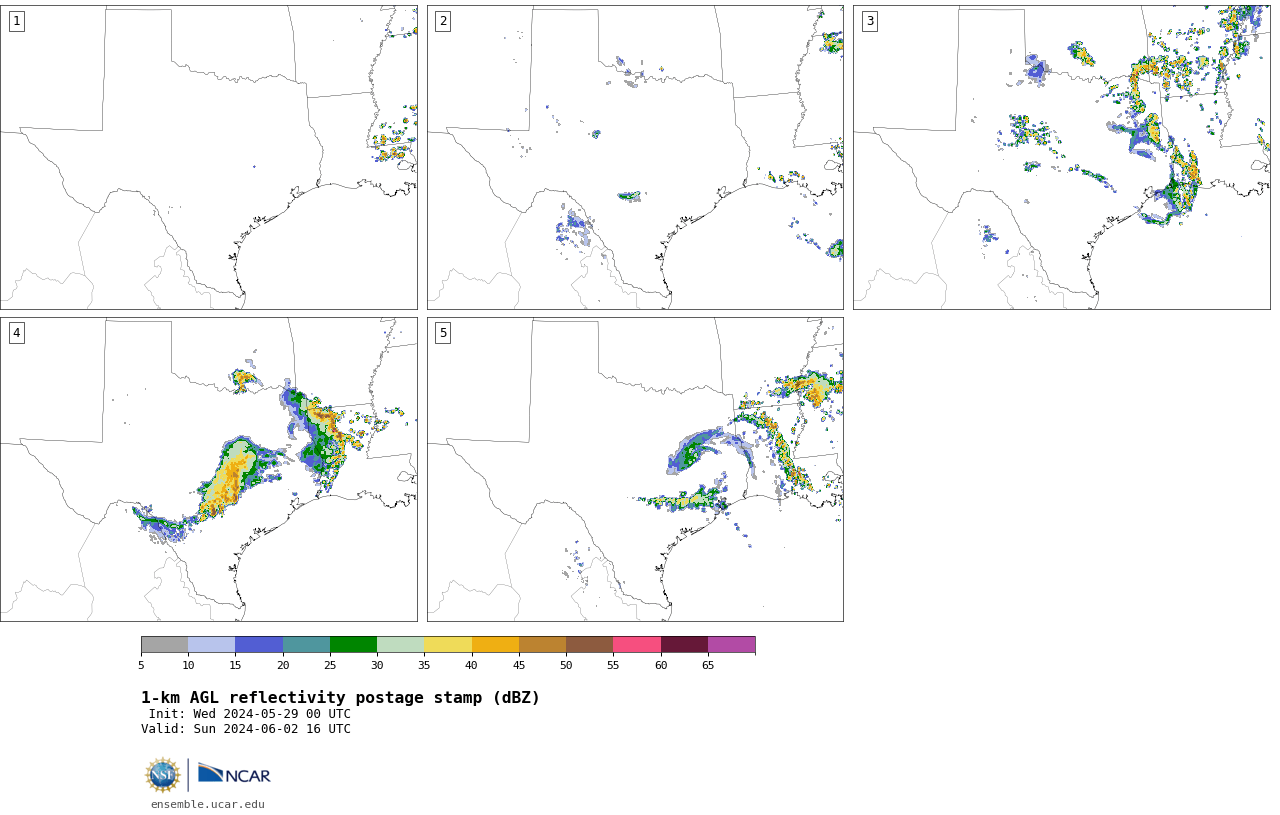
Task: Click the panel number 3 label
Action: (x=869, y=21)
